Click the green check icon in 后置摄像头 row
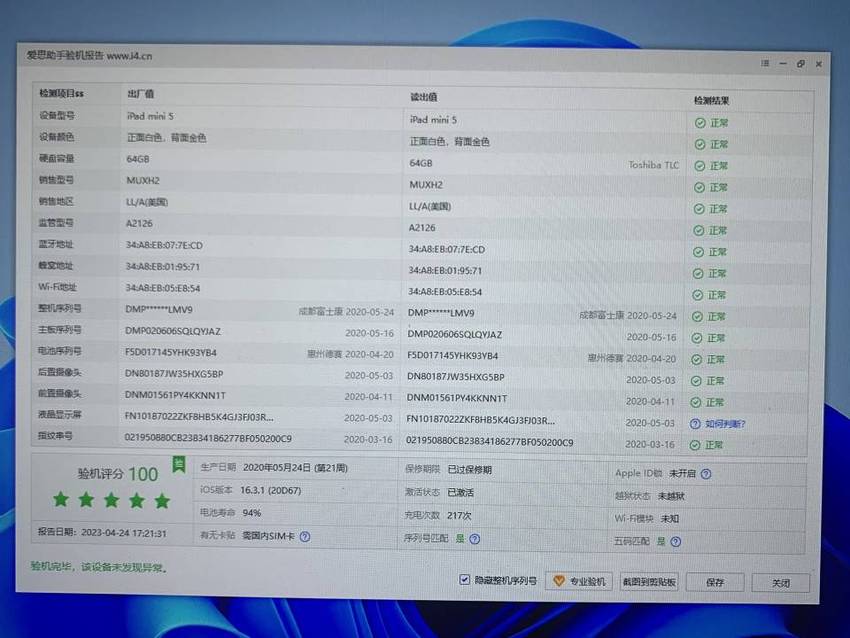850x638 pixels. (x=696, y=381)
